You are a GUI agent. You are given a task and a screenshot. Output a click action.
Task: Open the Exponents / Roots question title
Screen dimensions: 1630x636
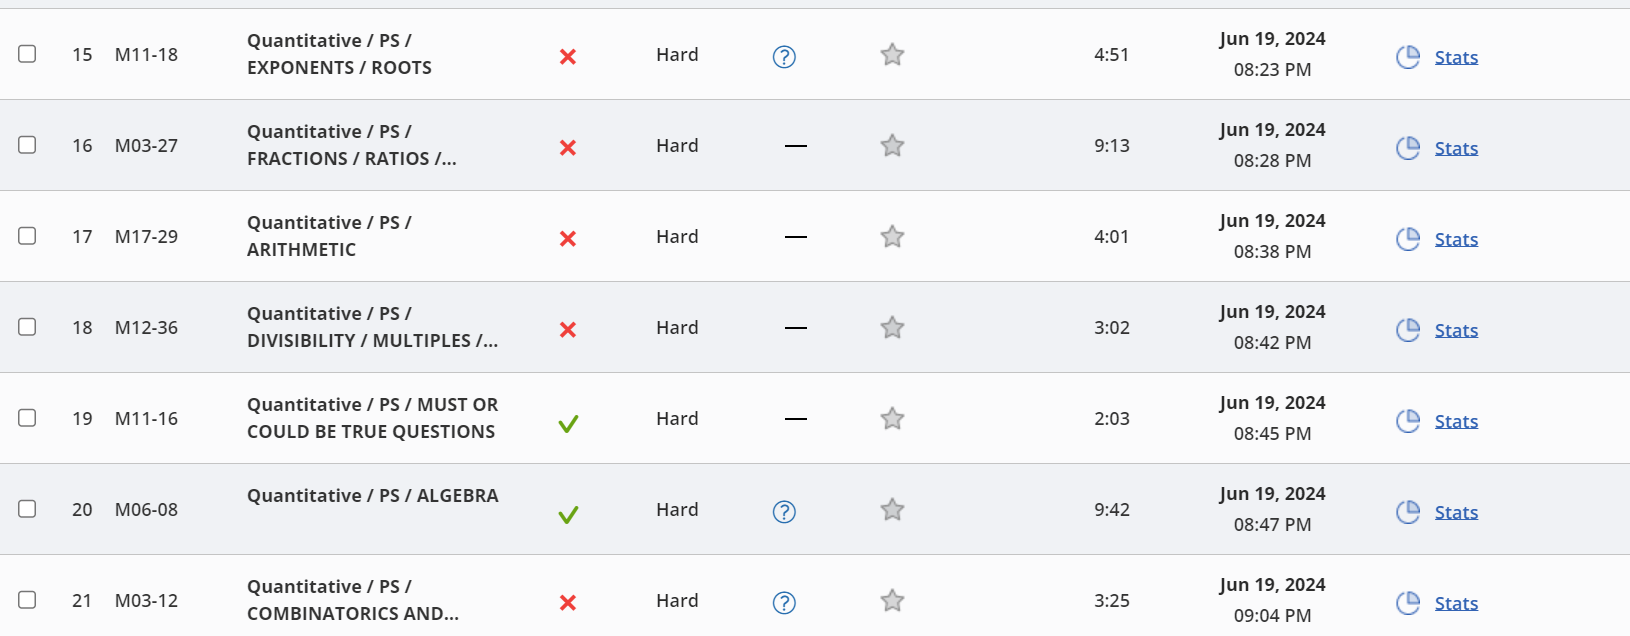coord(339,54)
